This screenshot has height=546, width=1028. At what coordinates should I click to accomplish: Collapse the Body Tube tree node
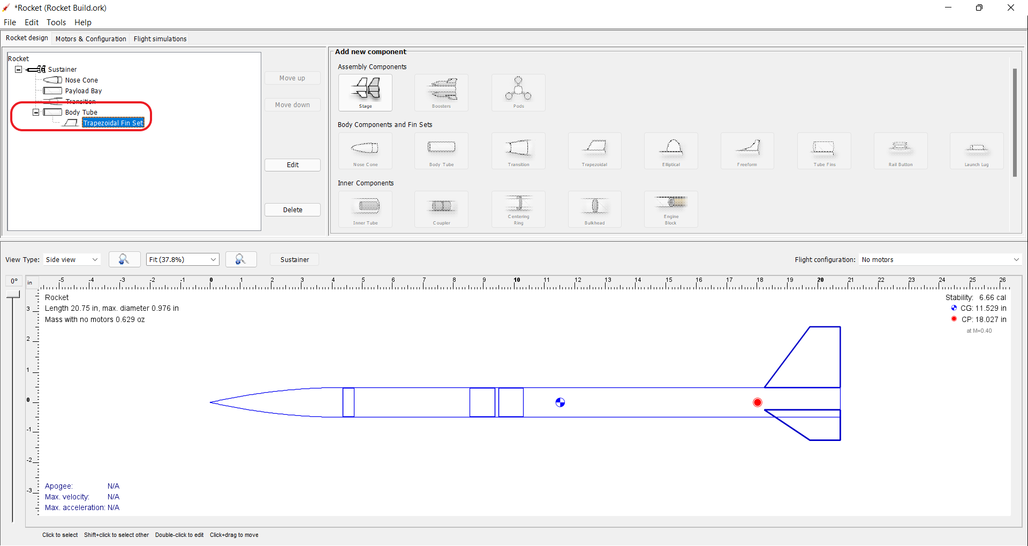point(36,112)
